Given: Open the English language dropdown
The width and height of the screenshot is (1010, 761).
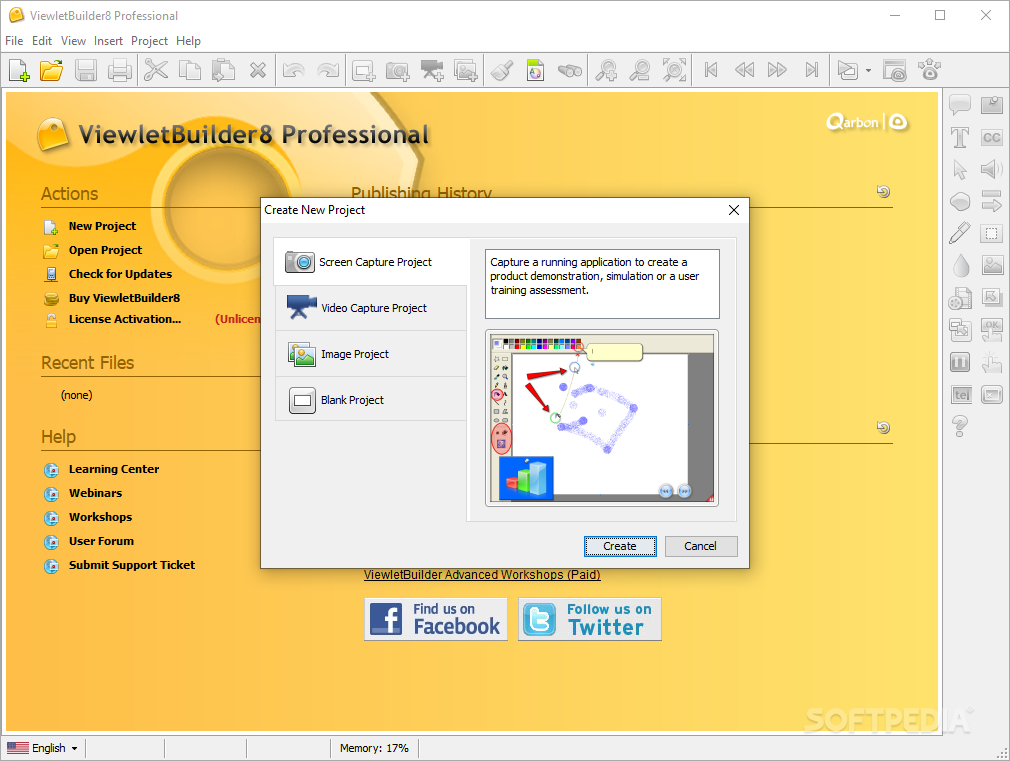Looking at the screenshot, I should pos(43,748).
